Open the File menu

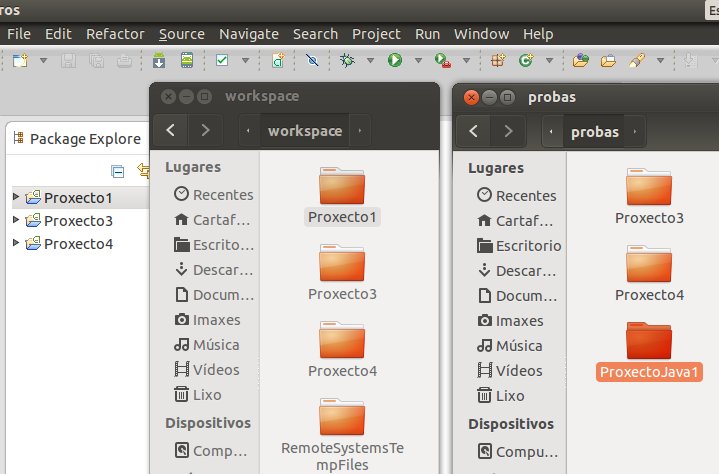tap(19, 34)
